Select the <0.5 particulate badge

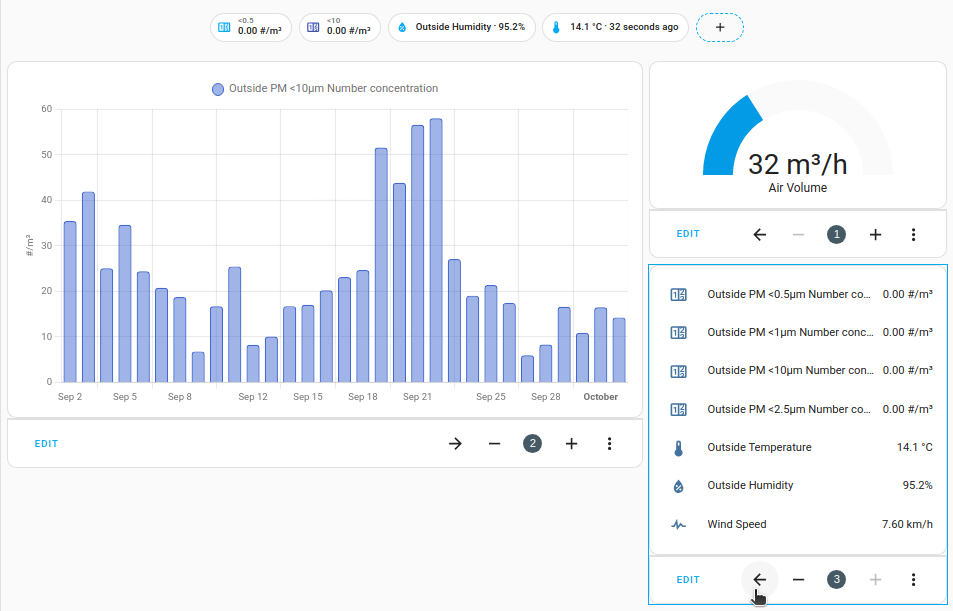250,27
